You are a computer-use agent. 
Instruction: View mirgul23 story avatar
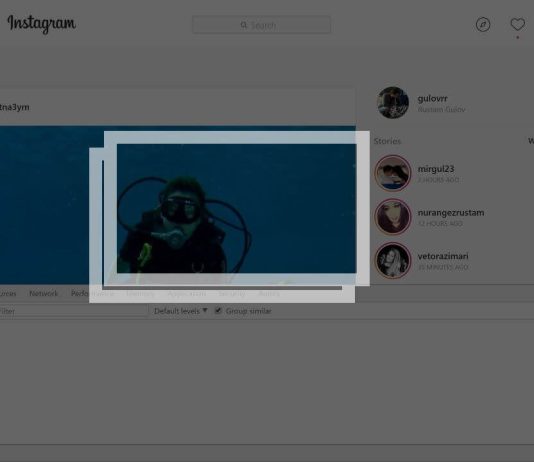[x=393, y=173]
